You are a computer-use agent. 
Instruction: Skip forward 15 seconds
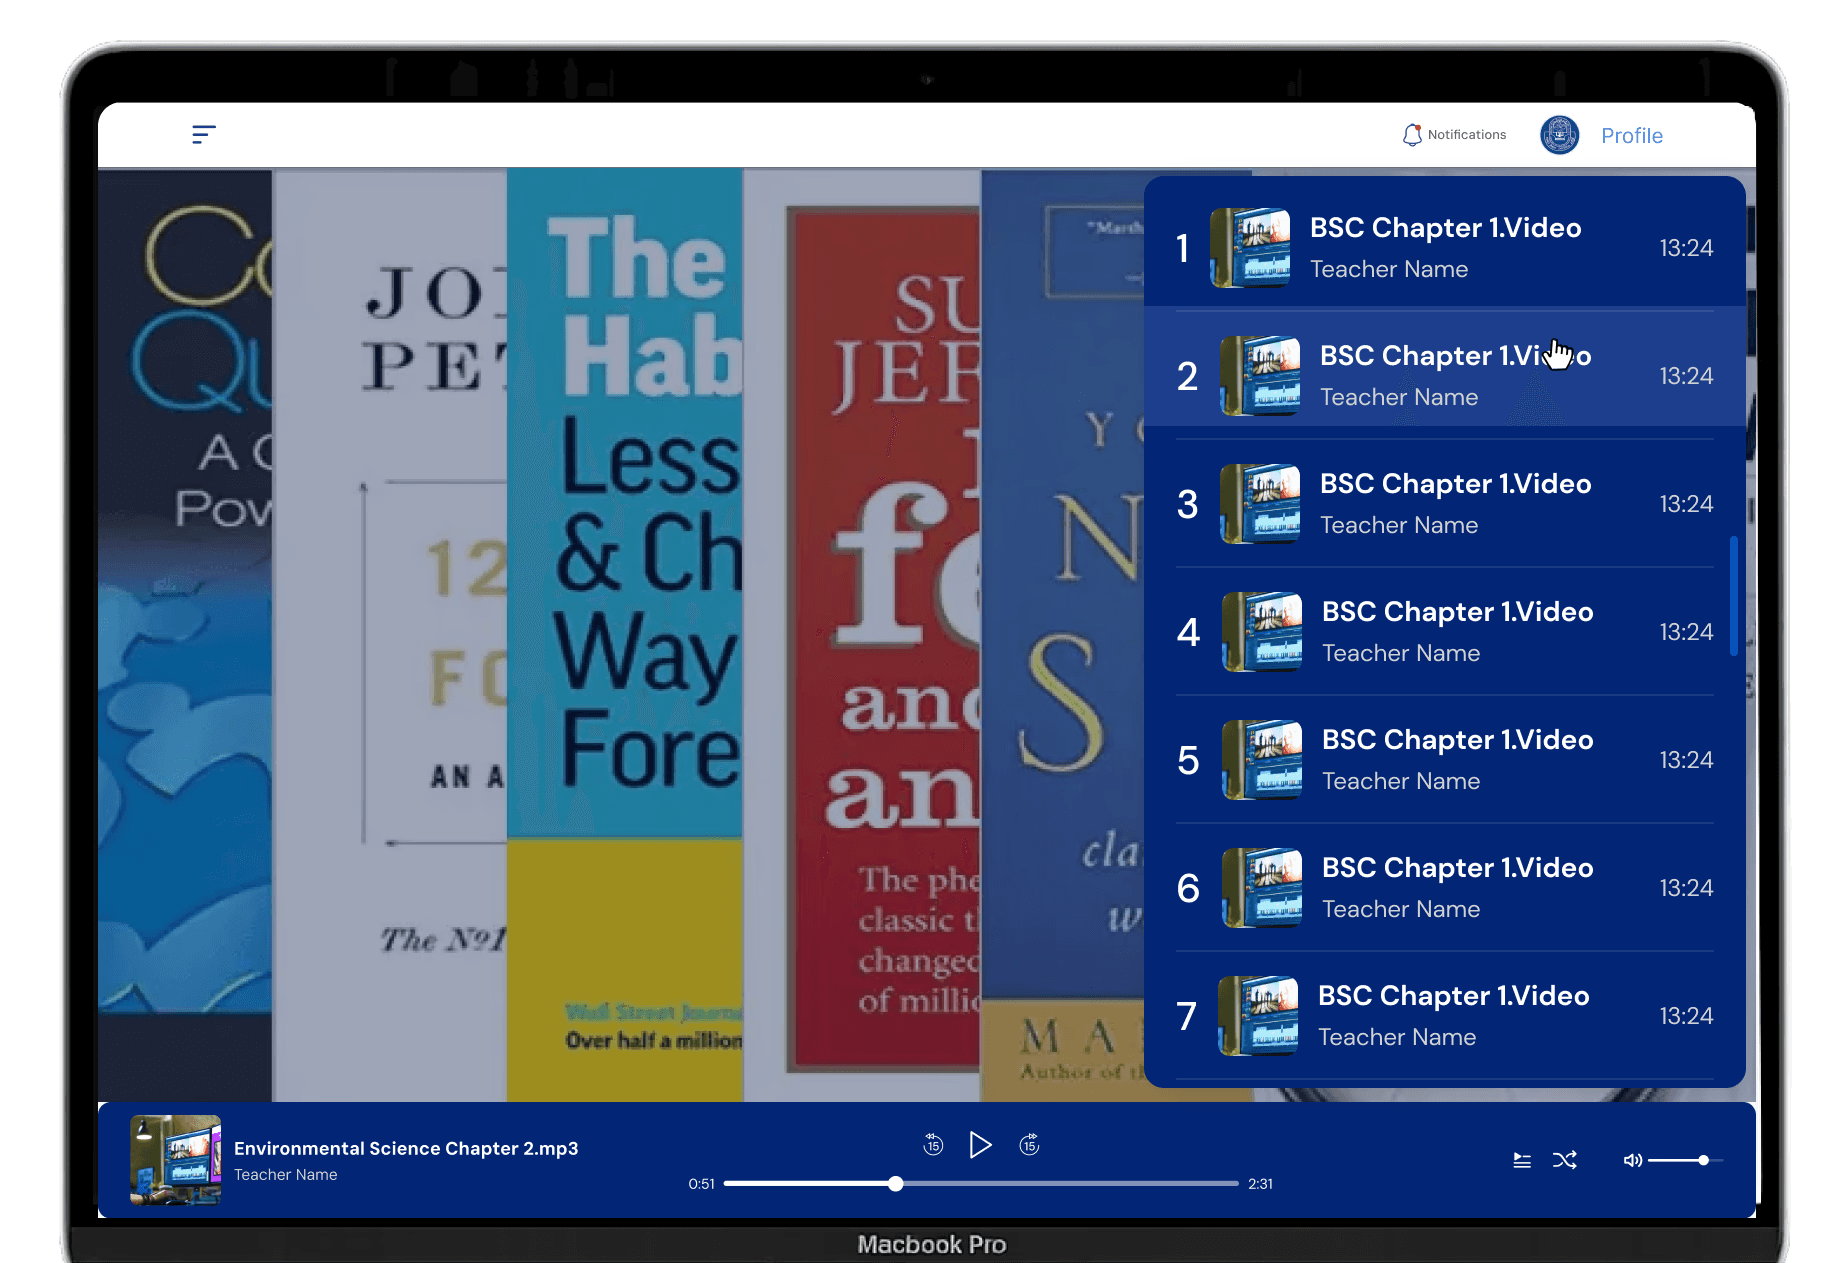click(x=1029, y=1145)
